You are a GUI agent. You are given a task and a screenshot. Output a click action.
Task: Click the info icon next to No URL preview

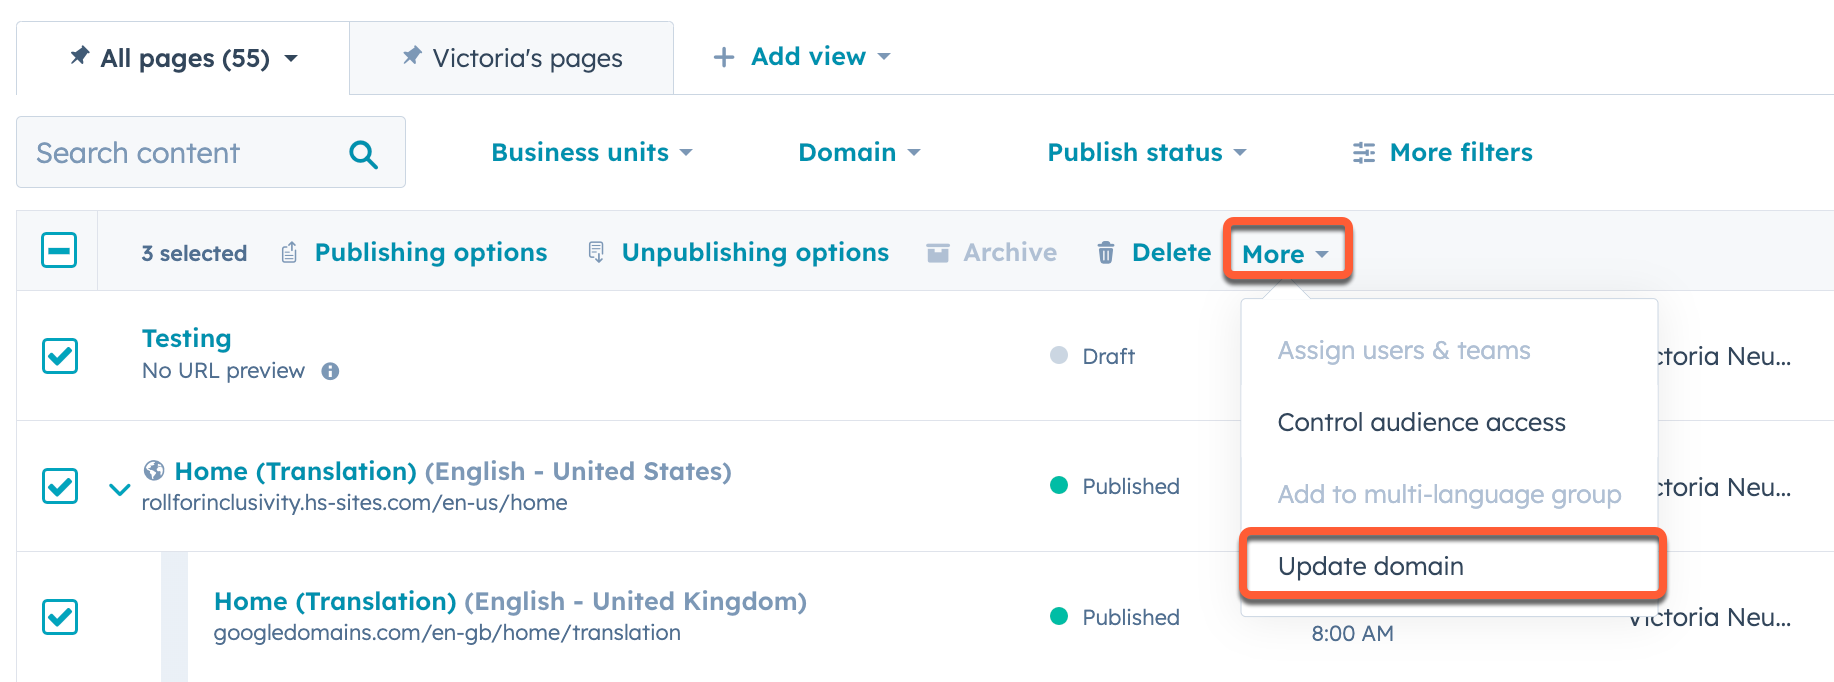[x=330, y=370]
